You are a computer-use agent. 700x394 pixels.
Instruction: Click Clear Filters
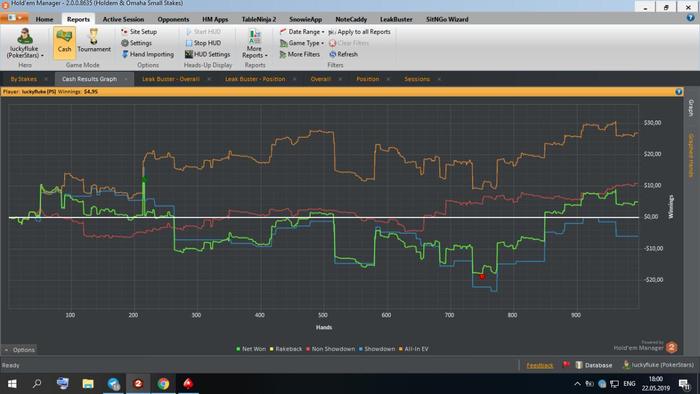(x=349, y=43)
